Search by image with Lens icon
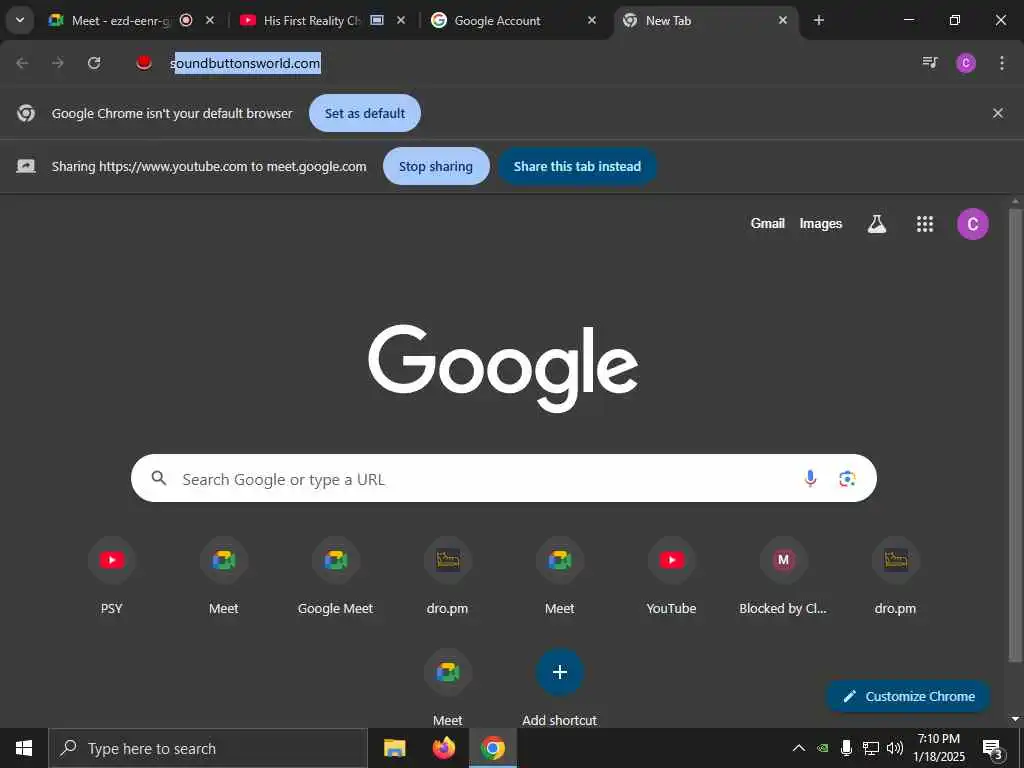The image size is (1024, 768). coord(847,478)
